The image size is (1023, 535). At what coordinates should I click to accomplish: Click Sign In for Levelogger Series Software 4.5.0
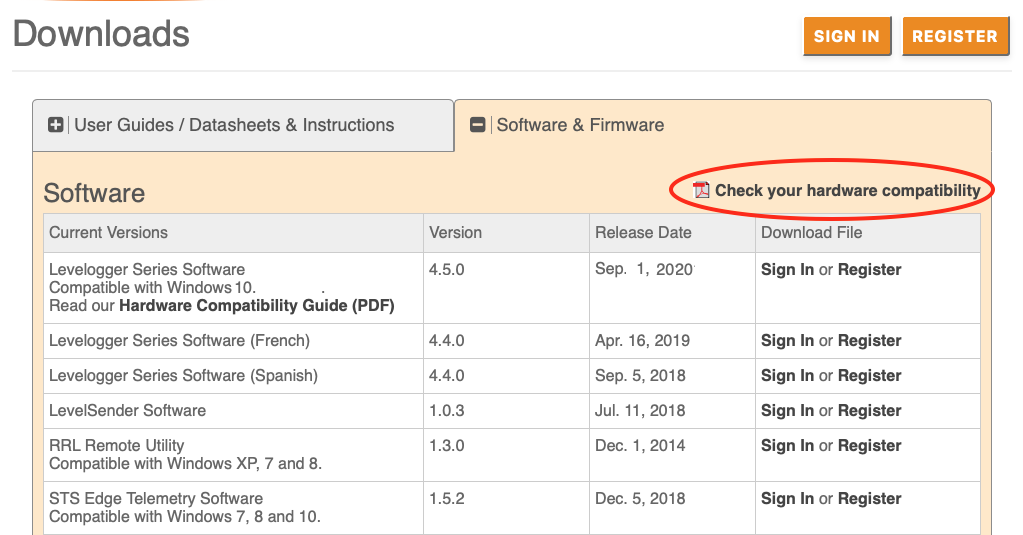click(787, 269)
